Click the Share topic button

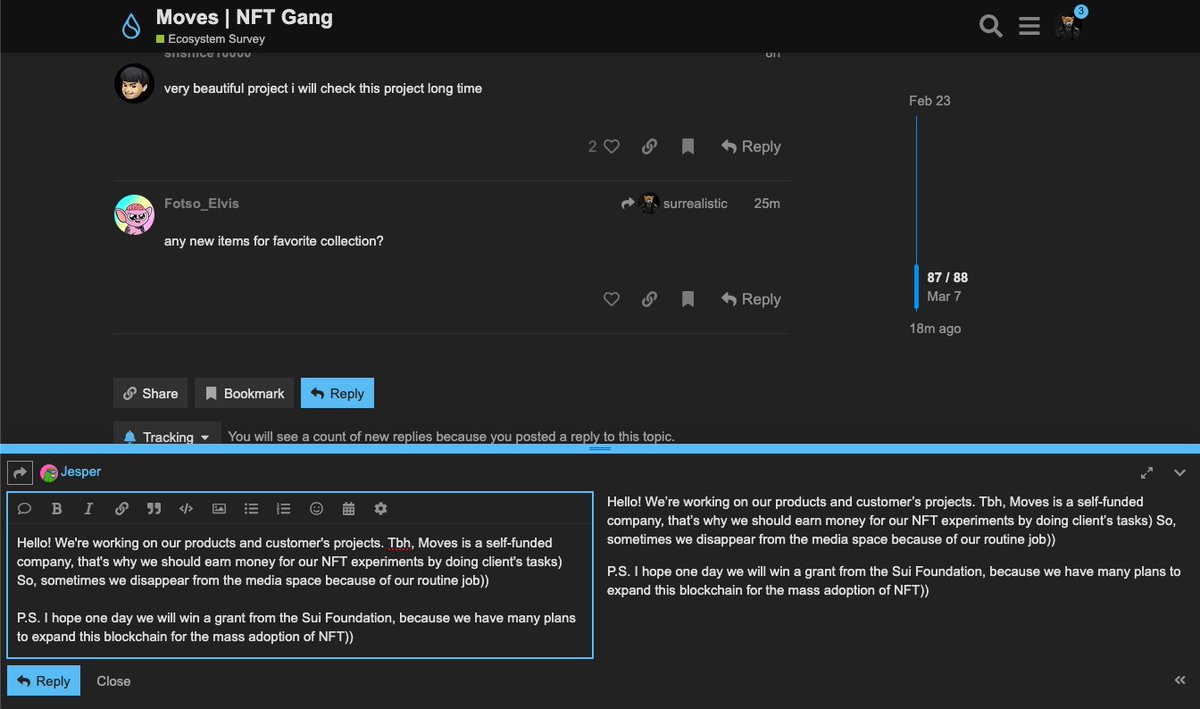click(150, 393)
